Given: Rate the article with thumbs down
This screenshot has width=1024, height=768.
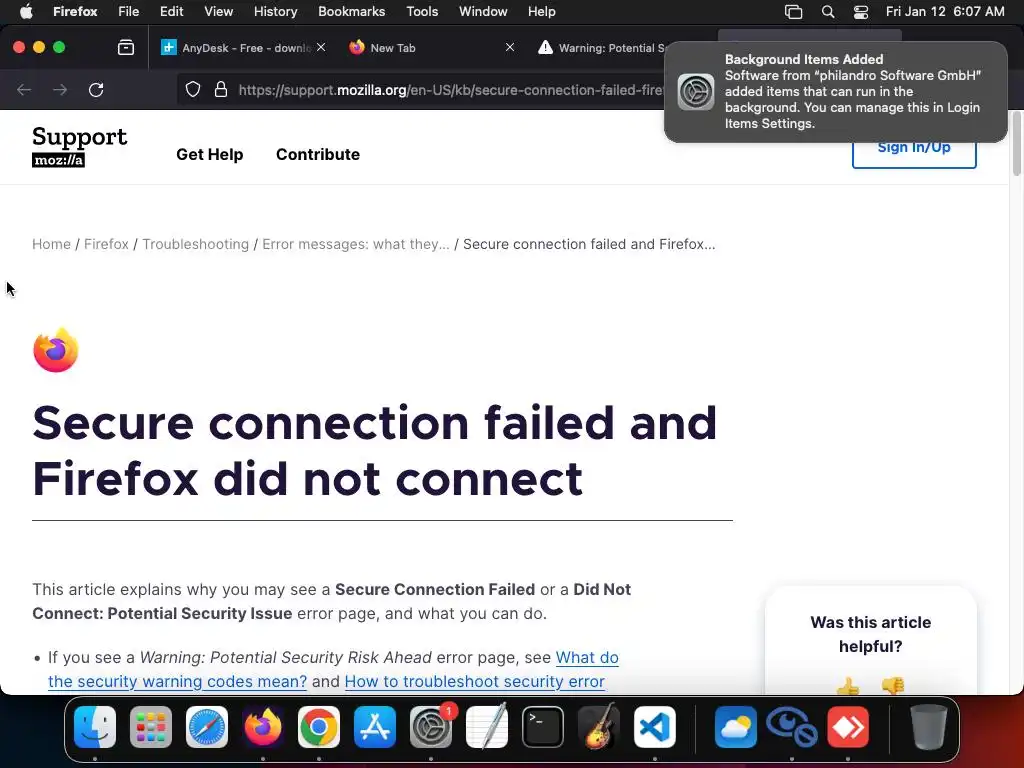Looking at the screenshot, I should (893, 686).
